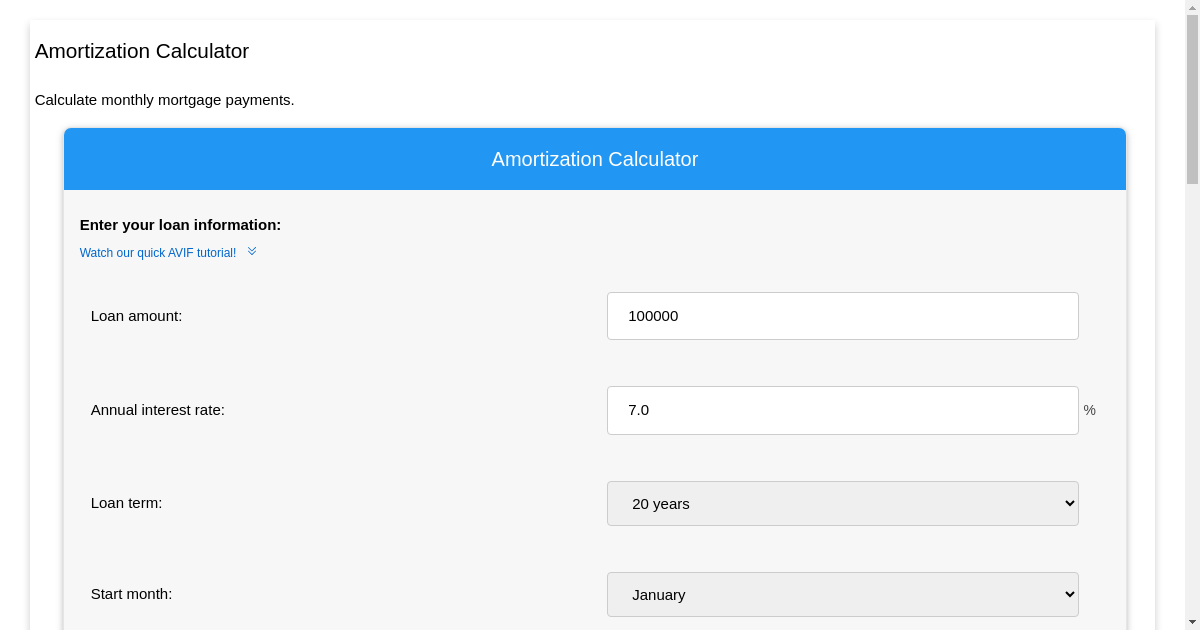The width and height of the screenshot is (1200, 630).
Task: Click the scrollbar up arrow
Action: [x=1191, y=8]
